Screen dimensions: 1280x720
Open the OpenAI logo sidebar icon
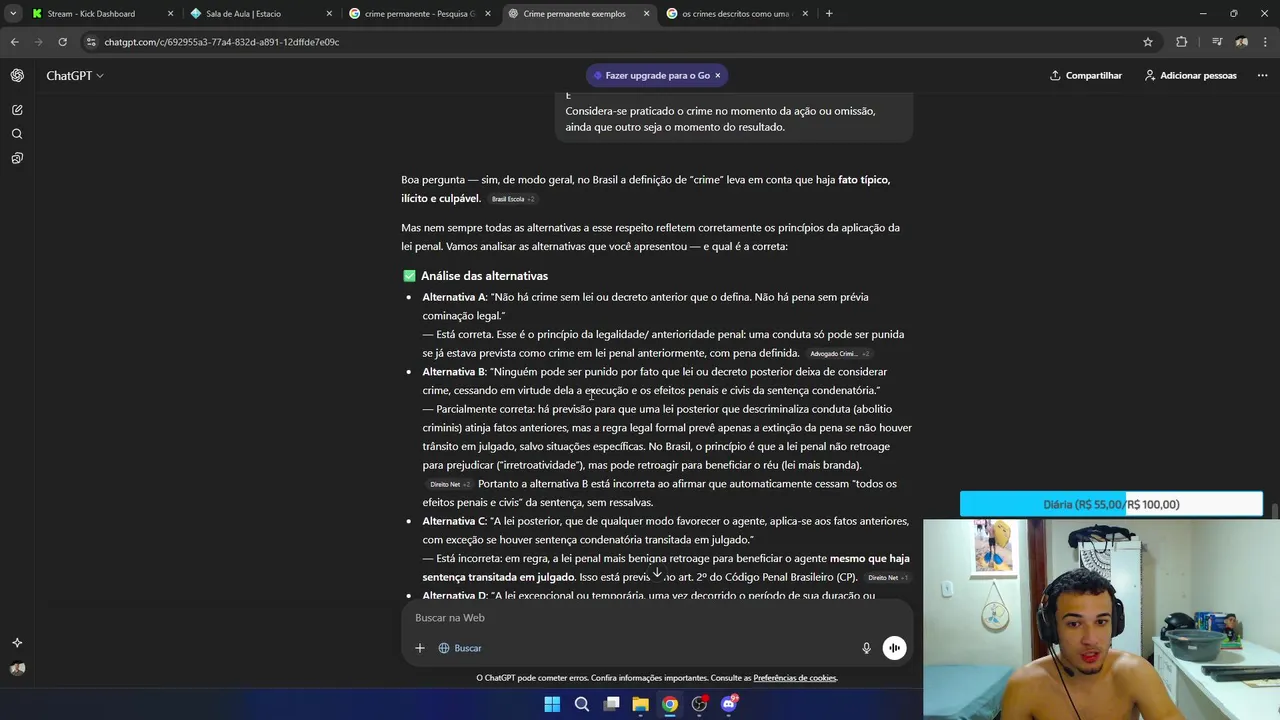[x=17, y=75]
